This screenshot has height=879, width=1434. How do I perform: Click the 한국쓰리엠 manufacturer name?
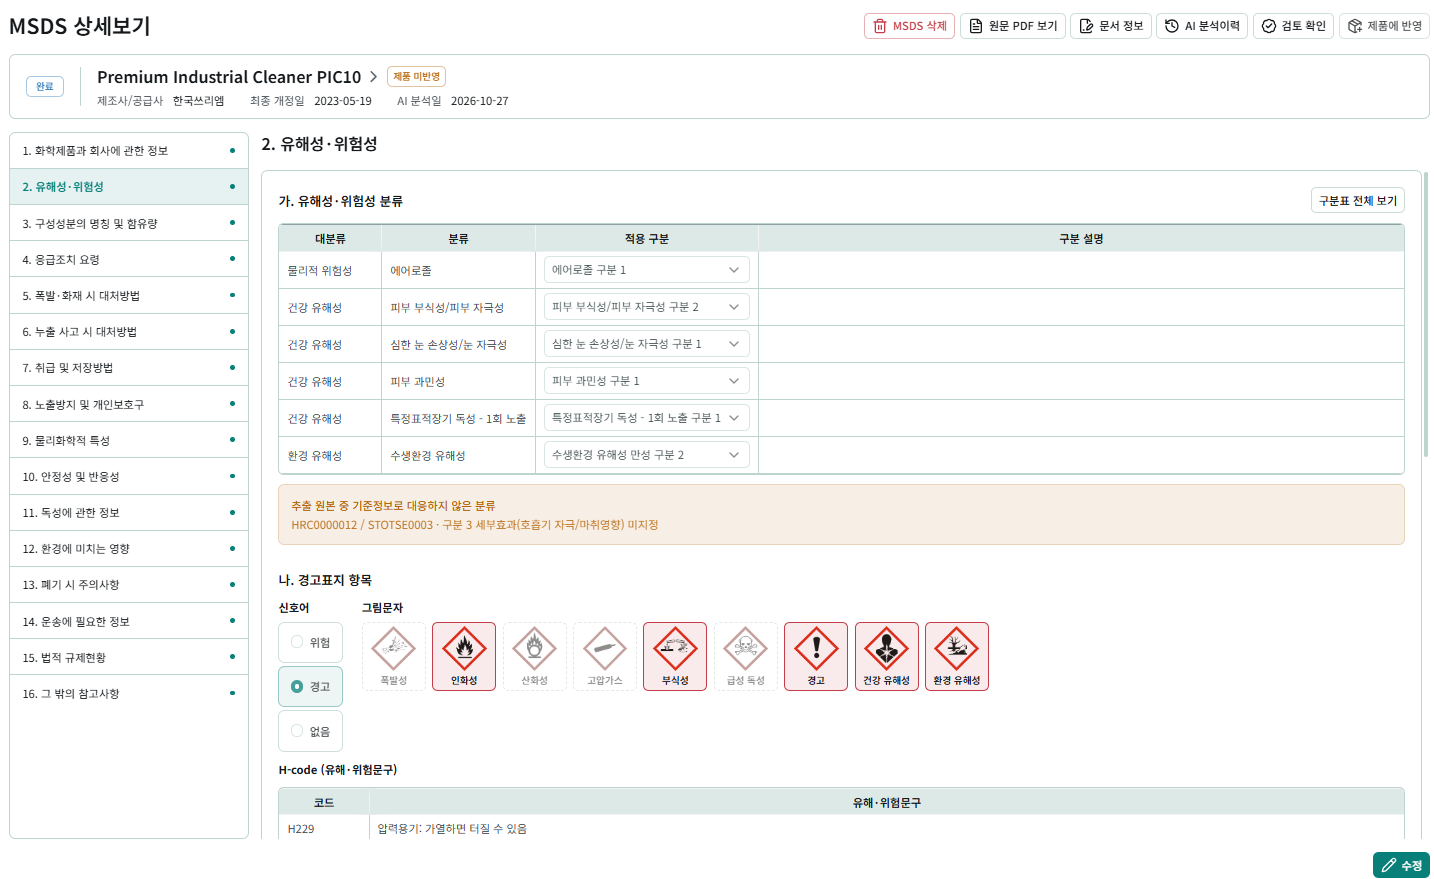198,101
